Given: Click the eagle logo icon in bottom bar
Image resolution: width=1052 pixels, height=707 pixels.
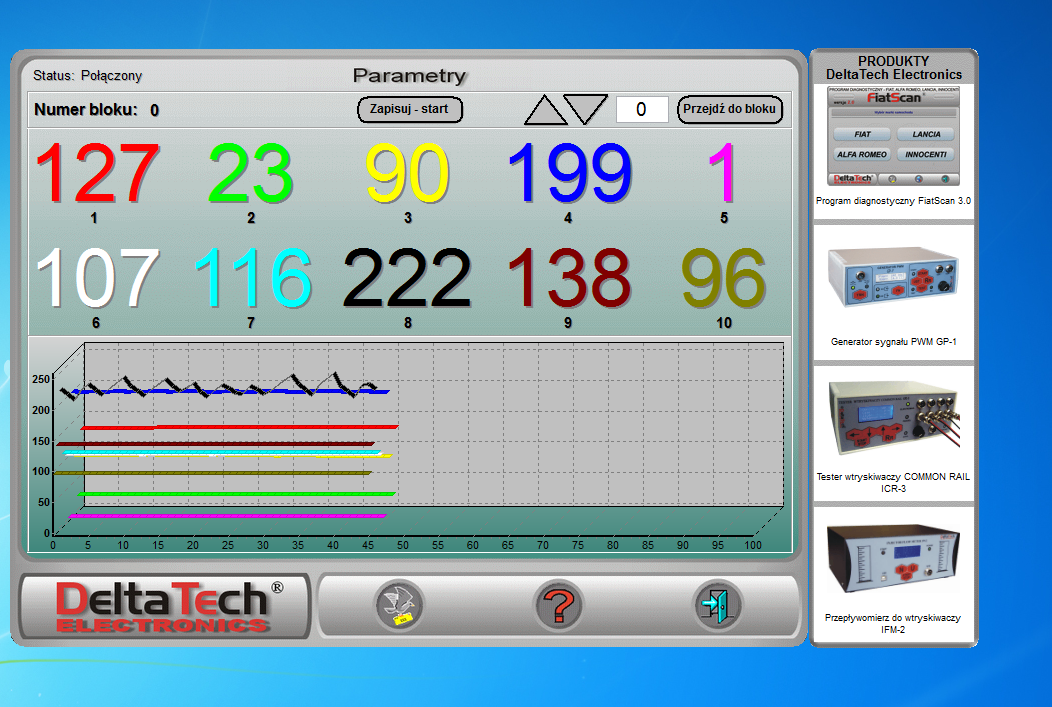Looking at the screenshot, I should coord(400,605).
